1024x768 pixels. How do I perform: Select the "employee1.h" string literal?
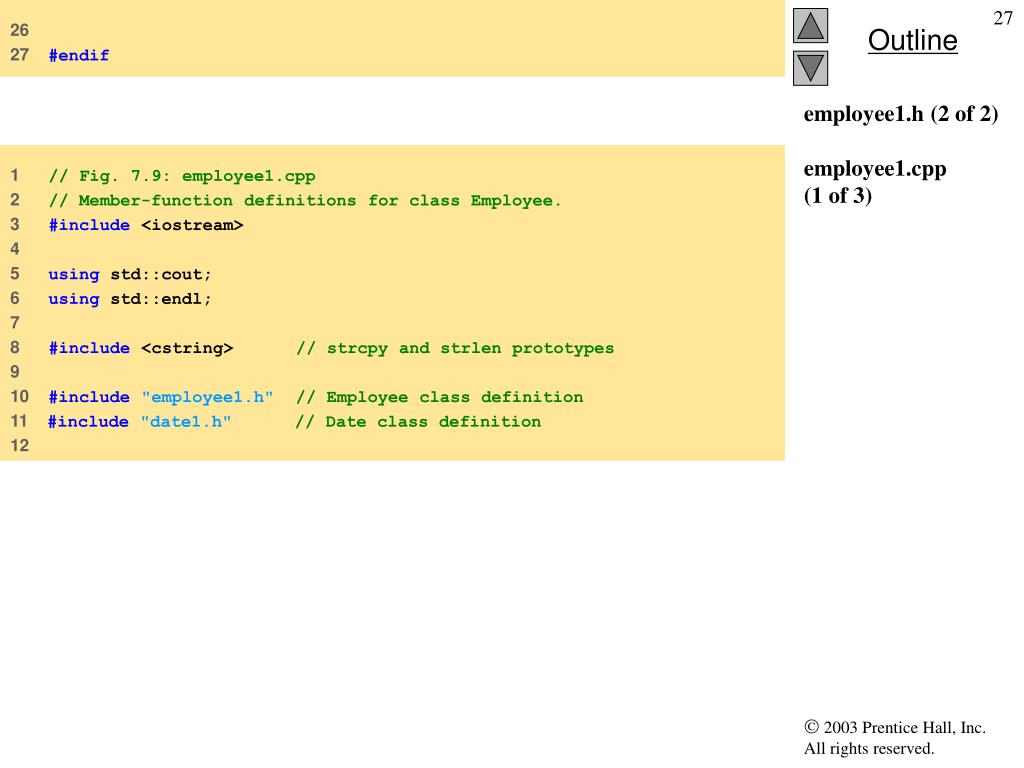pos(207,397)
